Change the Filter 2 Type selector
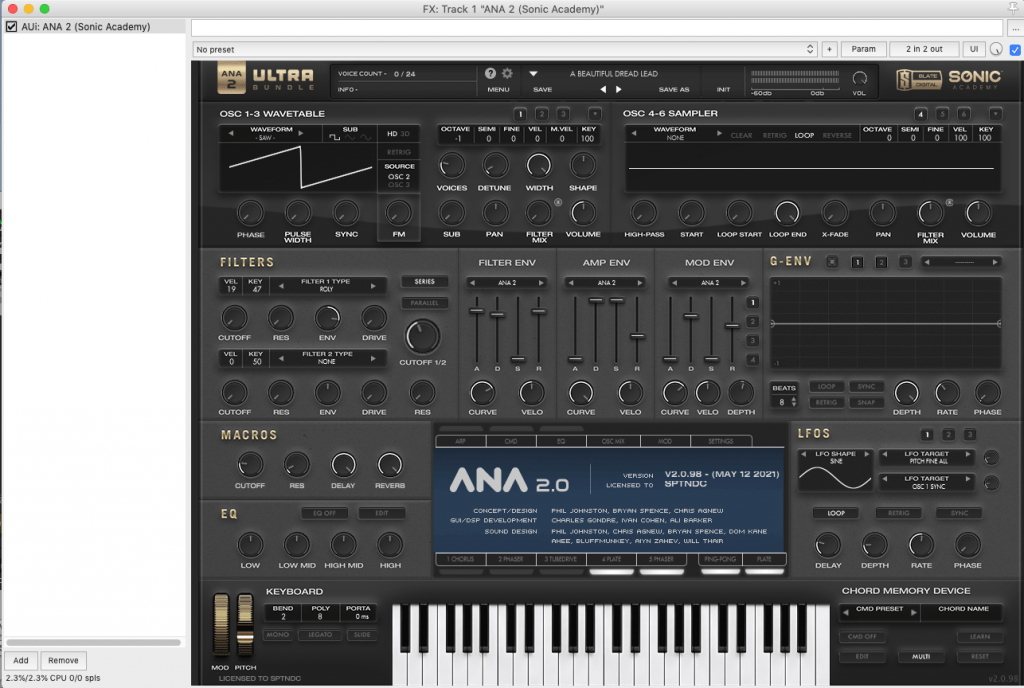1024x688 pixels. point(327,358)
